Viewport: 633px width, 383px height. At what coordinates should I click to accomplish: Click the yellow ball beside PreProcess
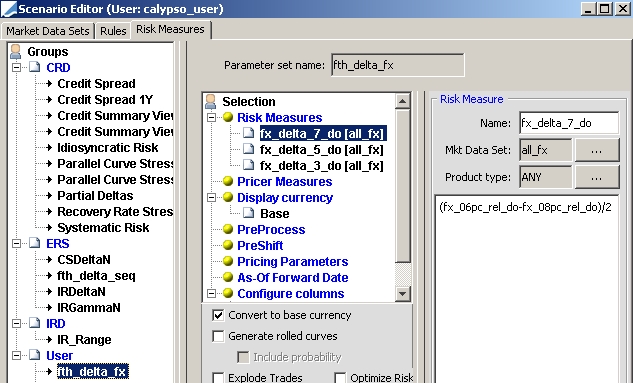point(228,229)
